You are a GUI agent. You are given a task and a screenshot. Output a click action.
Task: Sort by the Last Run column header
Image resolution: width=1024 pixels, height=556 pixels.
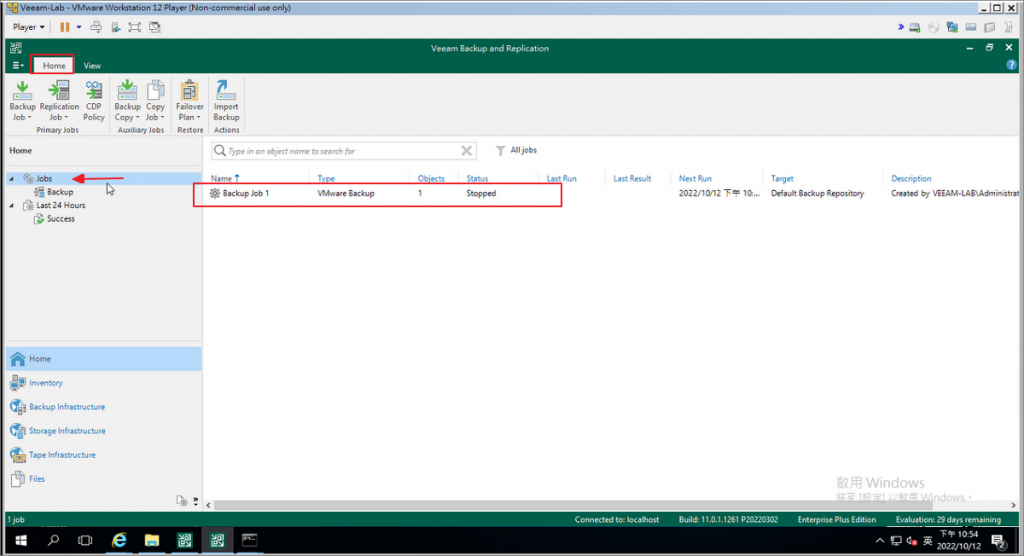pyautogui.click(x=562, y=178)
